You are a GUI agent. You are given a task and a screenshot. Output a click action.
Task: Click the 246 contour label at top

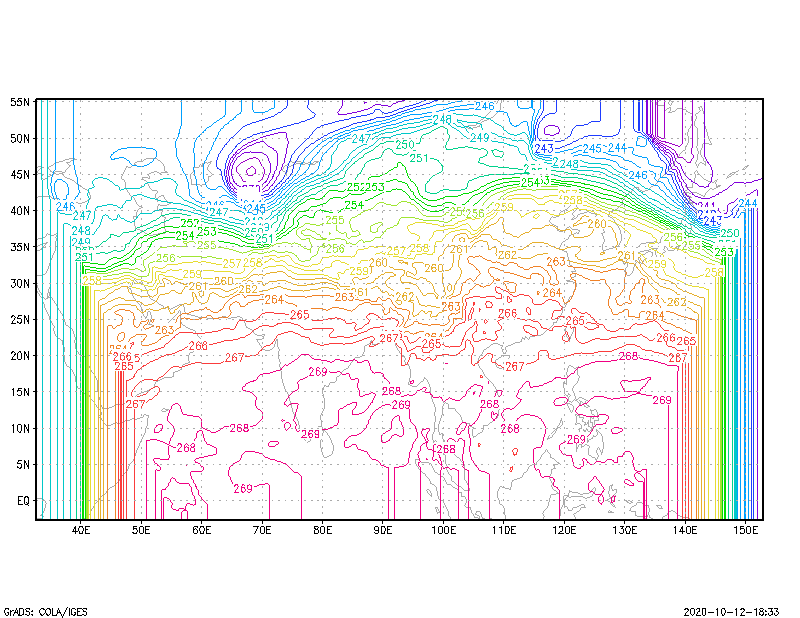click(x=484, y=106)
